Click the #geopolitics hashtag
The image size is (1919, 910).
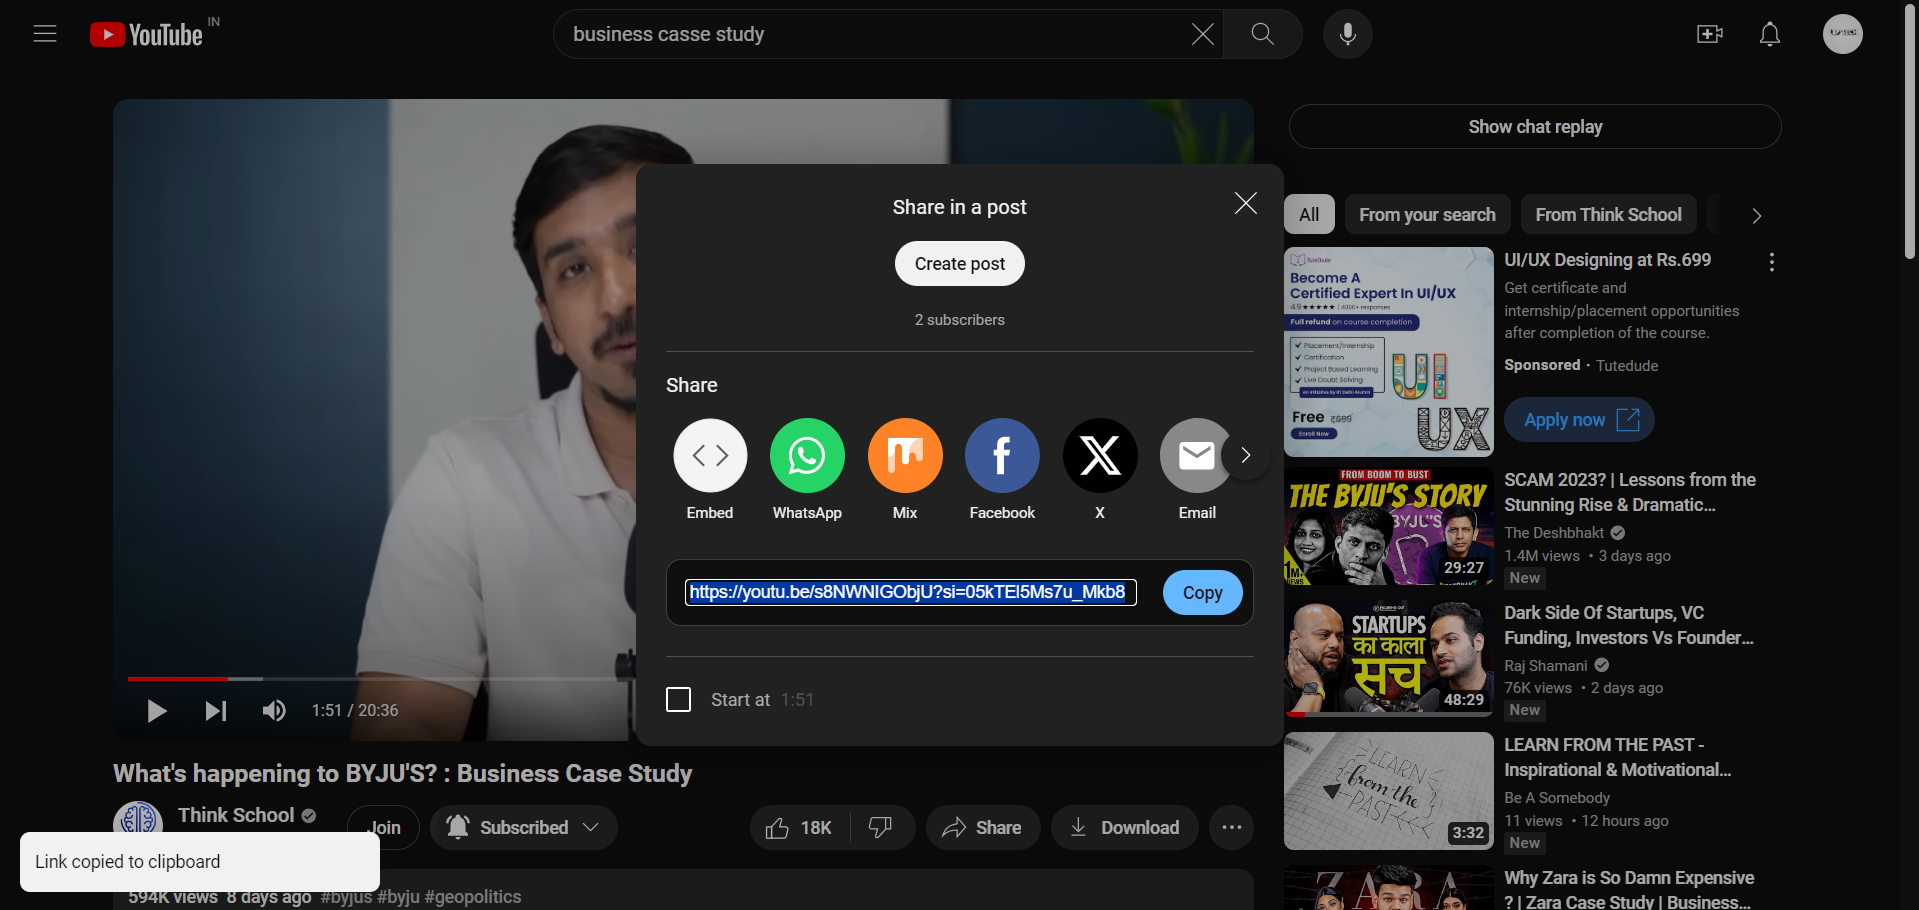[x=473, y=897]
